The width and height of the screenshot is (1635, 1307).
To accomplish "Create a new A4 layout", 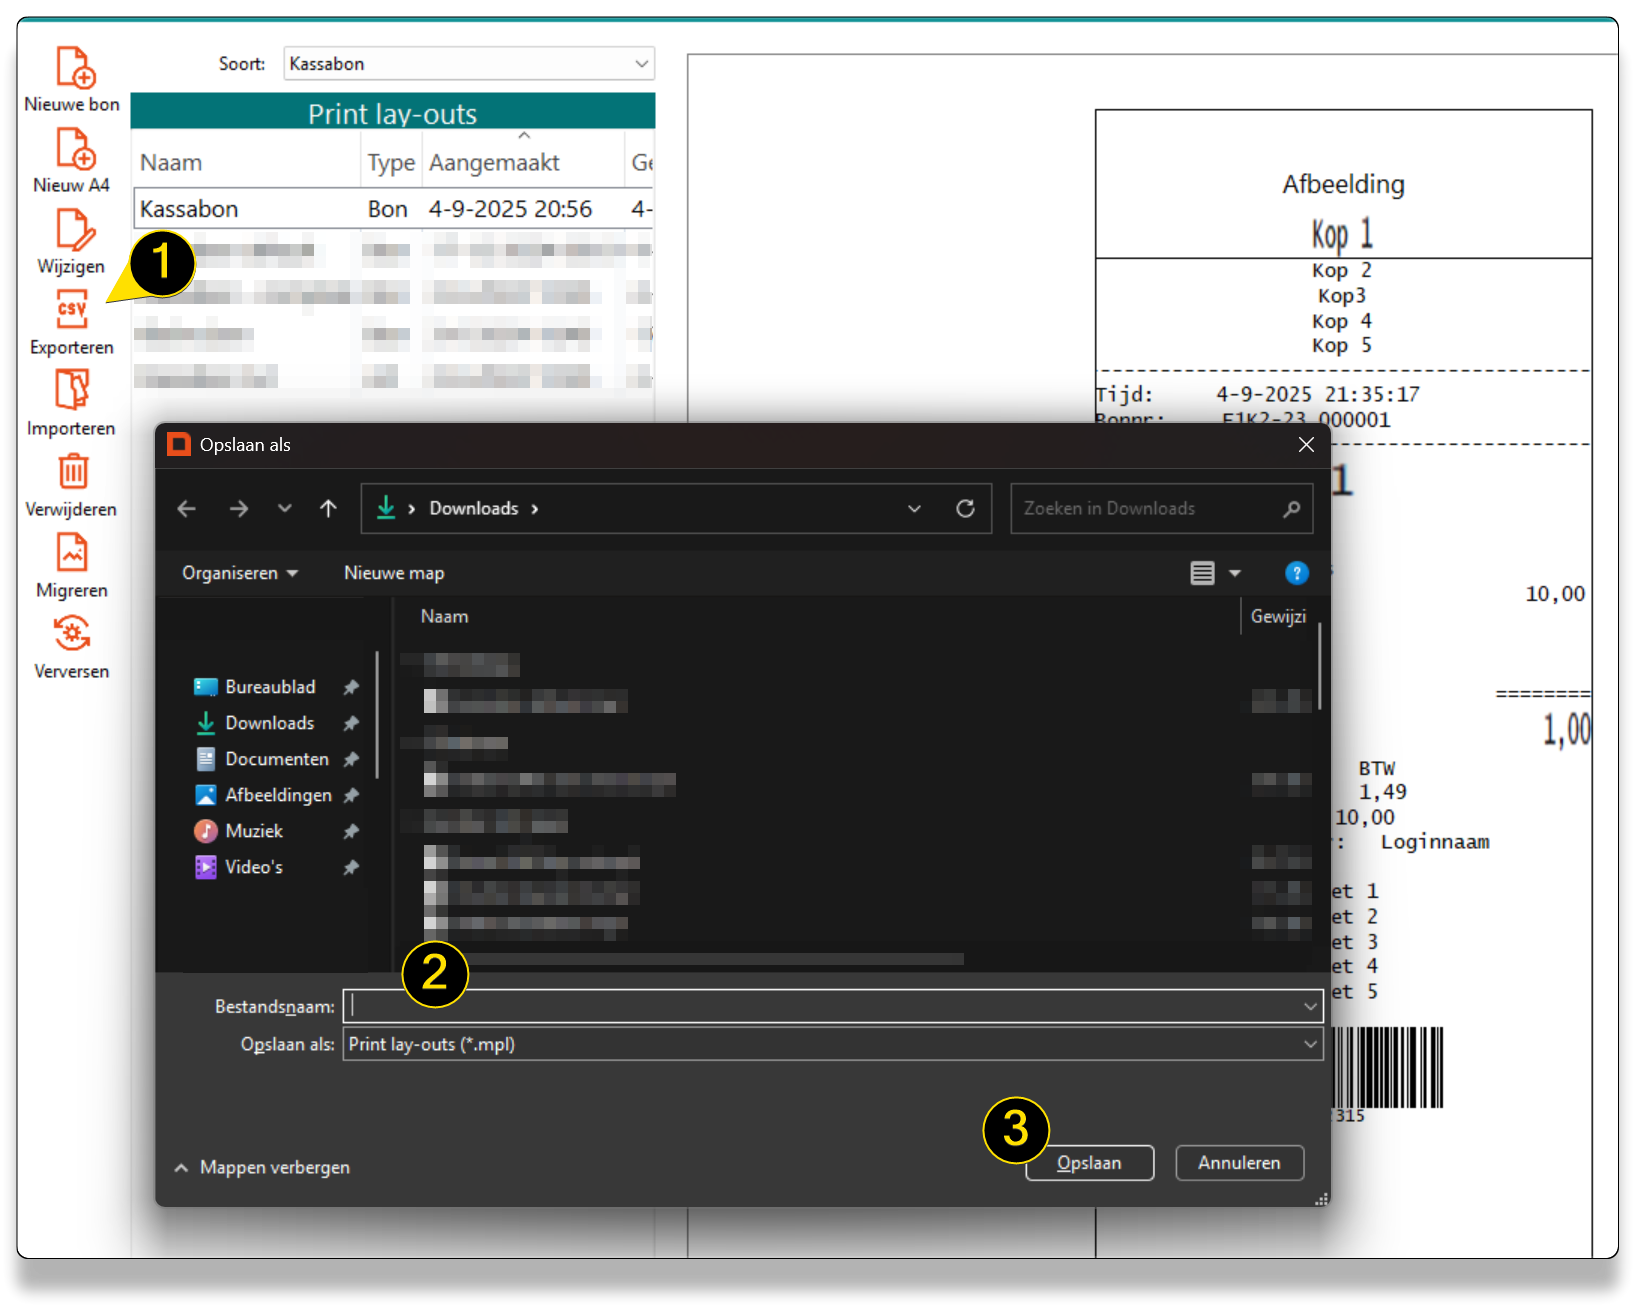I will point(74,149).
